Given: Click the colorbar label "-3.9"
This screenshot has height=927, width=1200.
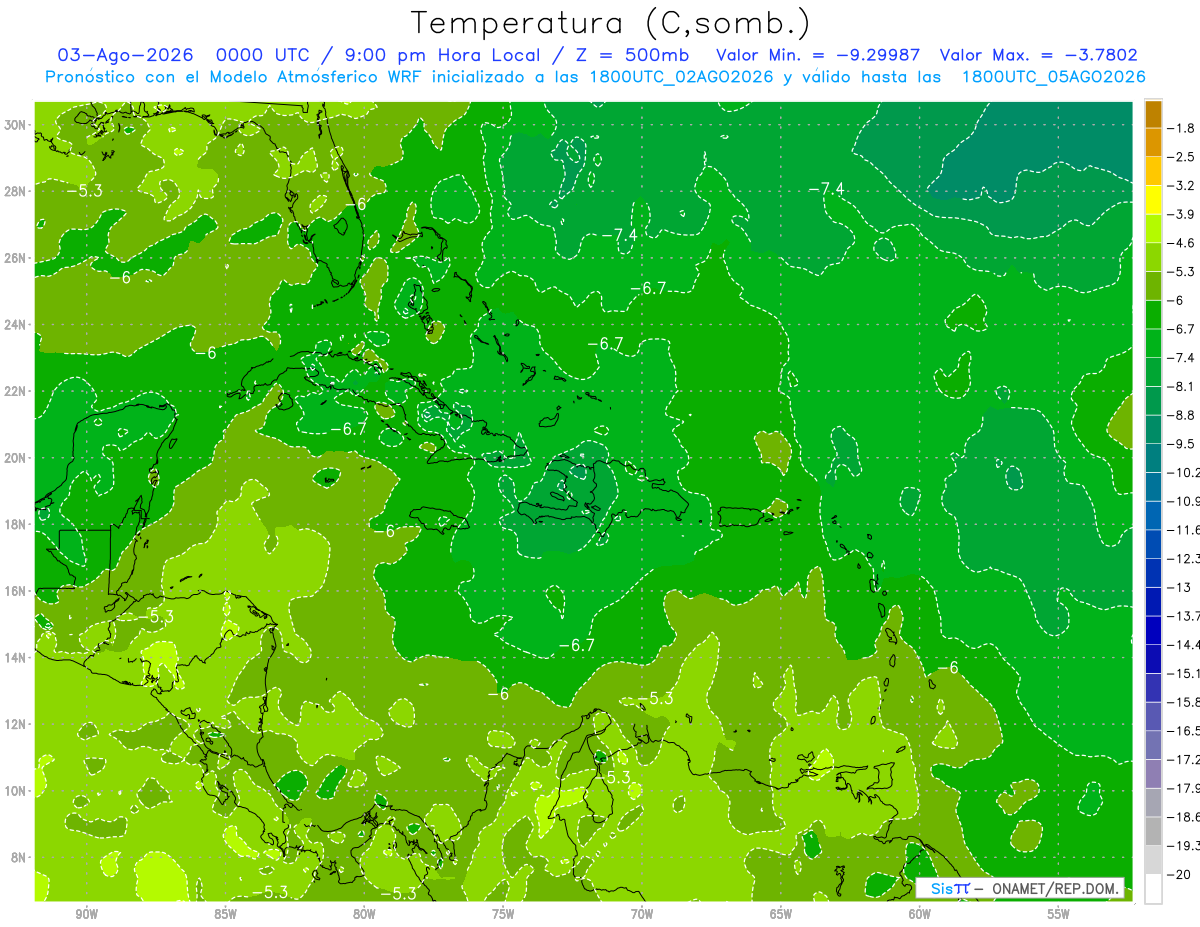Looking at the screenshot, I should pyautogui.click(x=1181, y=214).
